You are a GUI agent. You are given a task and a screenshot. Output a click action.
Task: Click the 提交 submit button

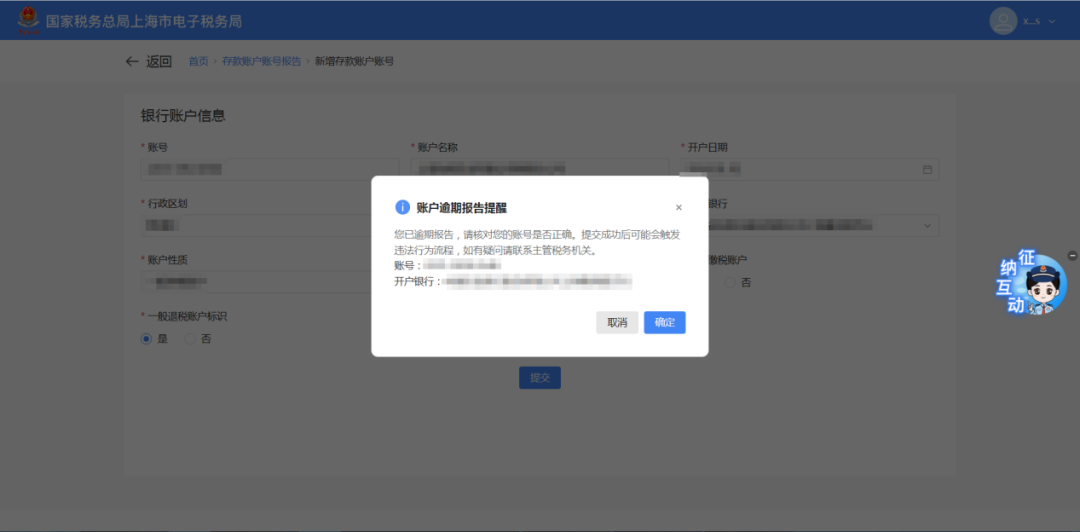click(x=539, y=378)
